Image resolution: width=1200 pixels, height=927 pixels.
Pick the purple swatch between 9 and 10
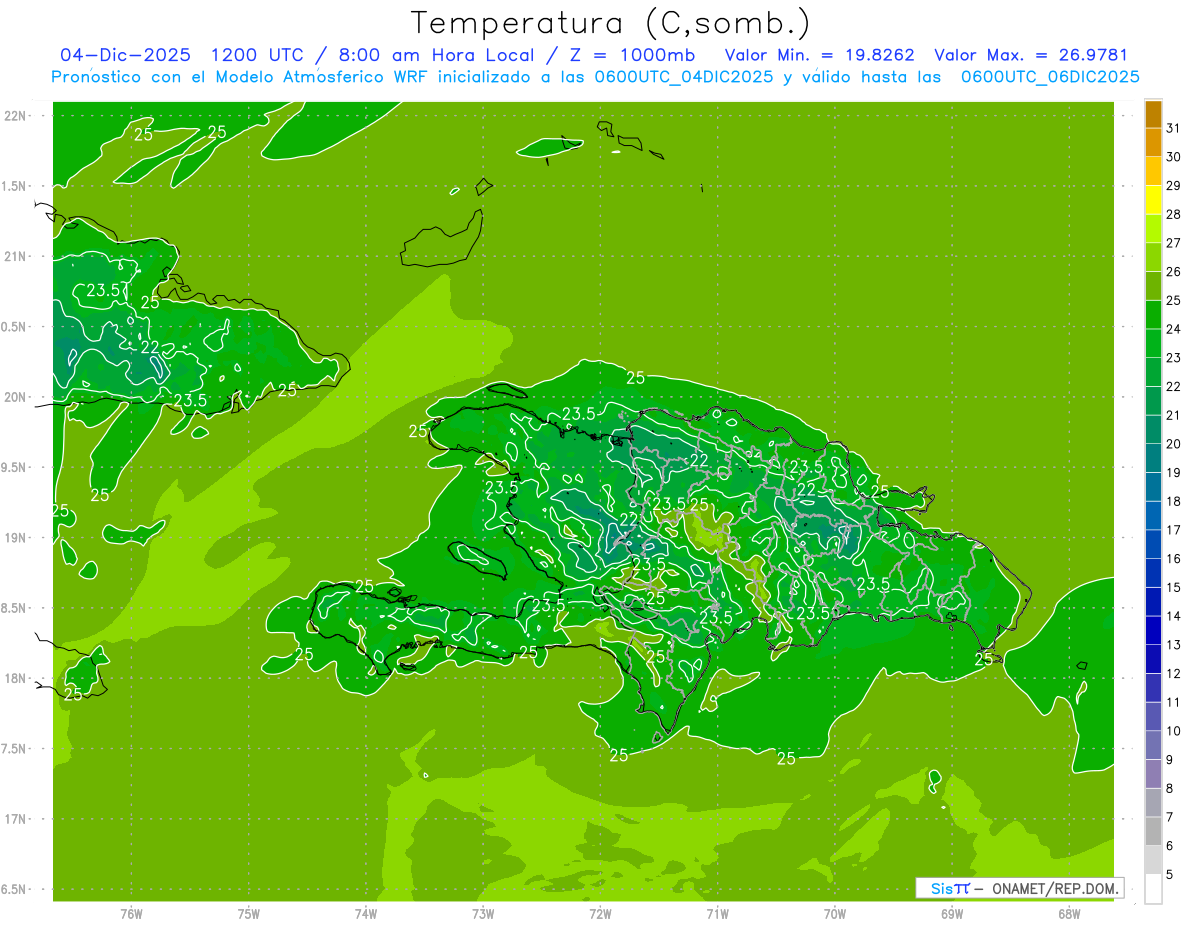point(1153,746)
